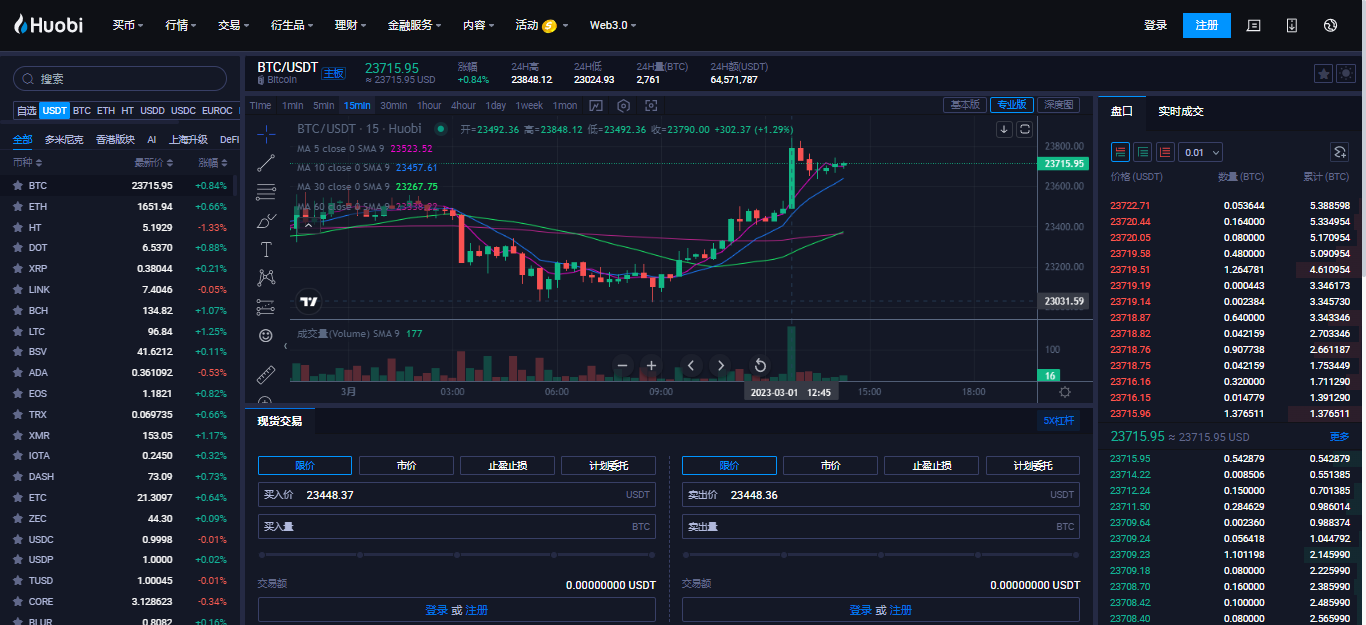
Task: Expand the 理财 menu dropdown
Action: click(x=351, y=25)
